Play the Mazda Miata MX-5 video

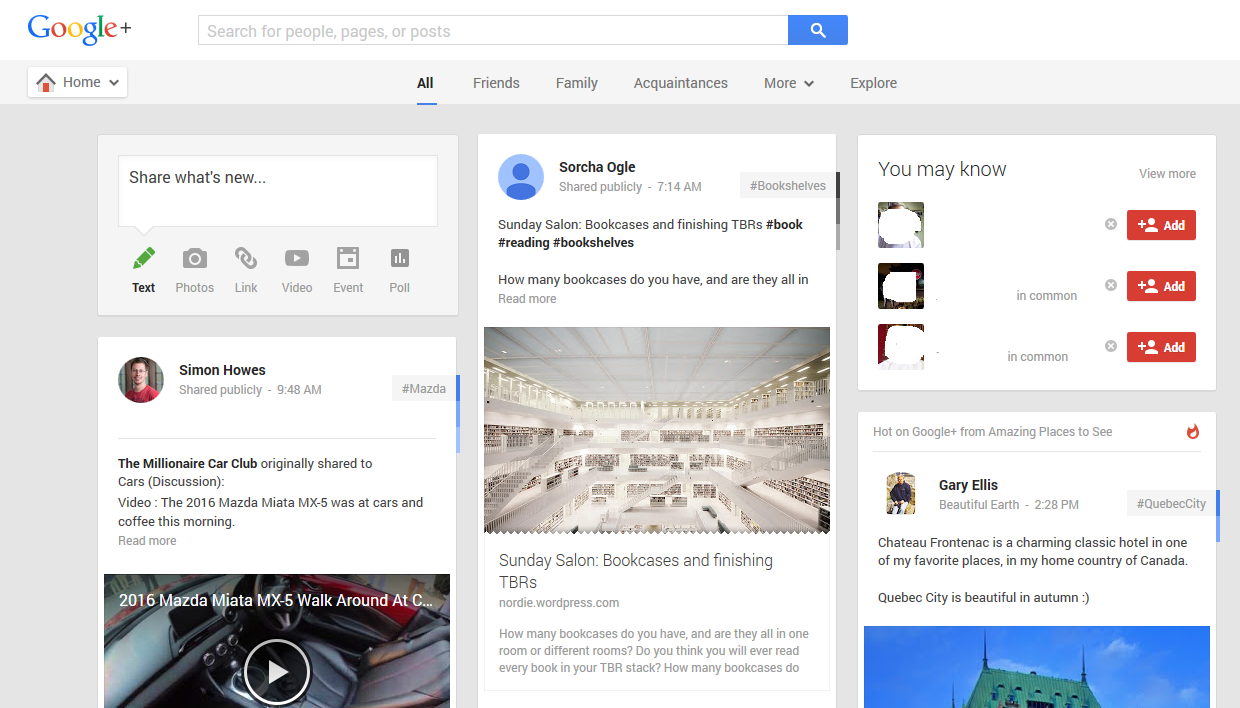(277, 672)
